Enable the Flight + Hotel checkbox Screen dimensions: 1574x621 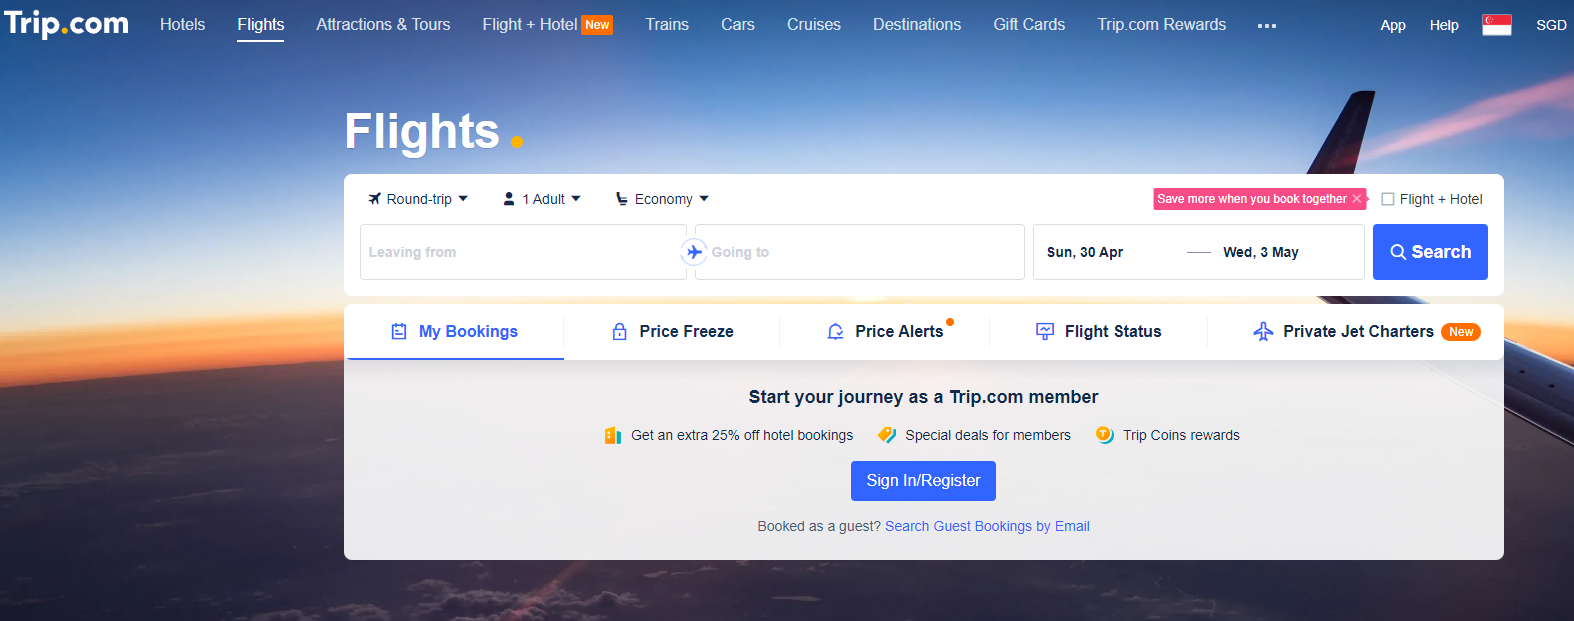pos(1388,199)
